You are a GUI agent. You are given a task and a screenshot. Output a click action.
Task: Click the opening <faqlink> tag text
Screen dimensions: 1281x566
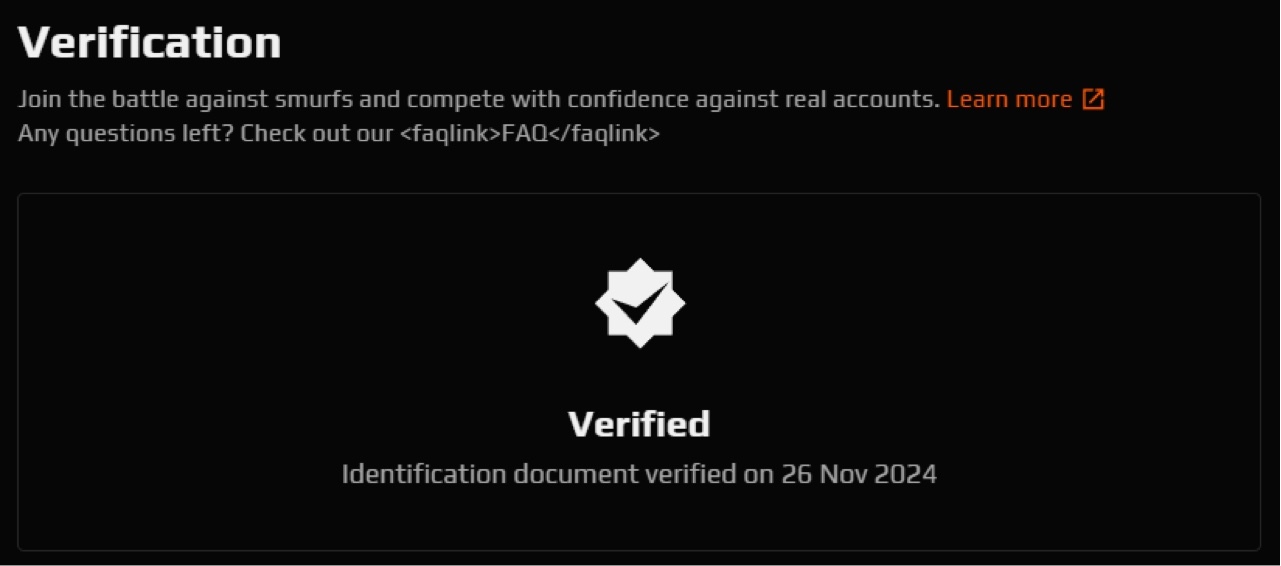tap(450, 133)
